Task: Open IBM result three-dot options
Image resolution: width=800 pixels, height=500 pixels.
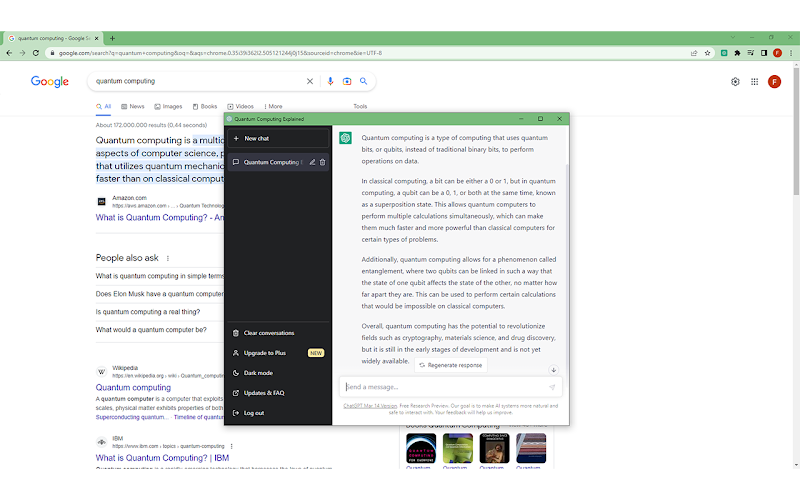Action: pyautogui.click(x=232, y=446)
